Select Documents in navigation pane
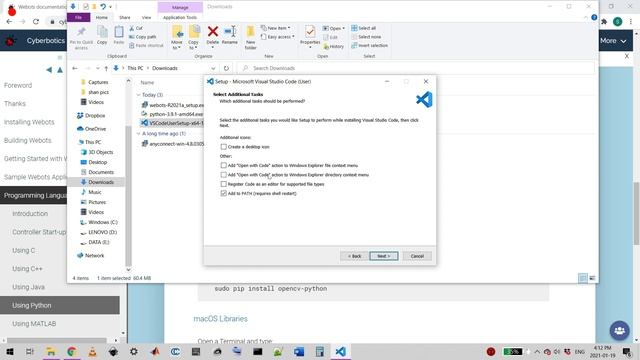The height and width of the screenshot is (360, 640). point(97,172)
